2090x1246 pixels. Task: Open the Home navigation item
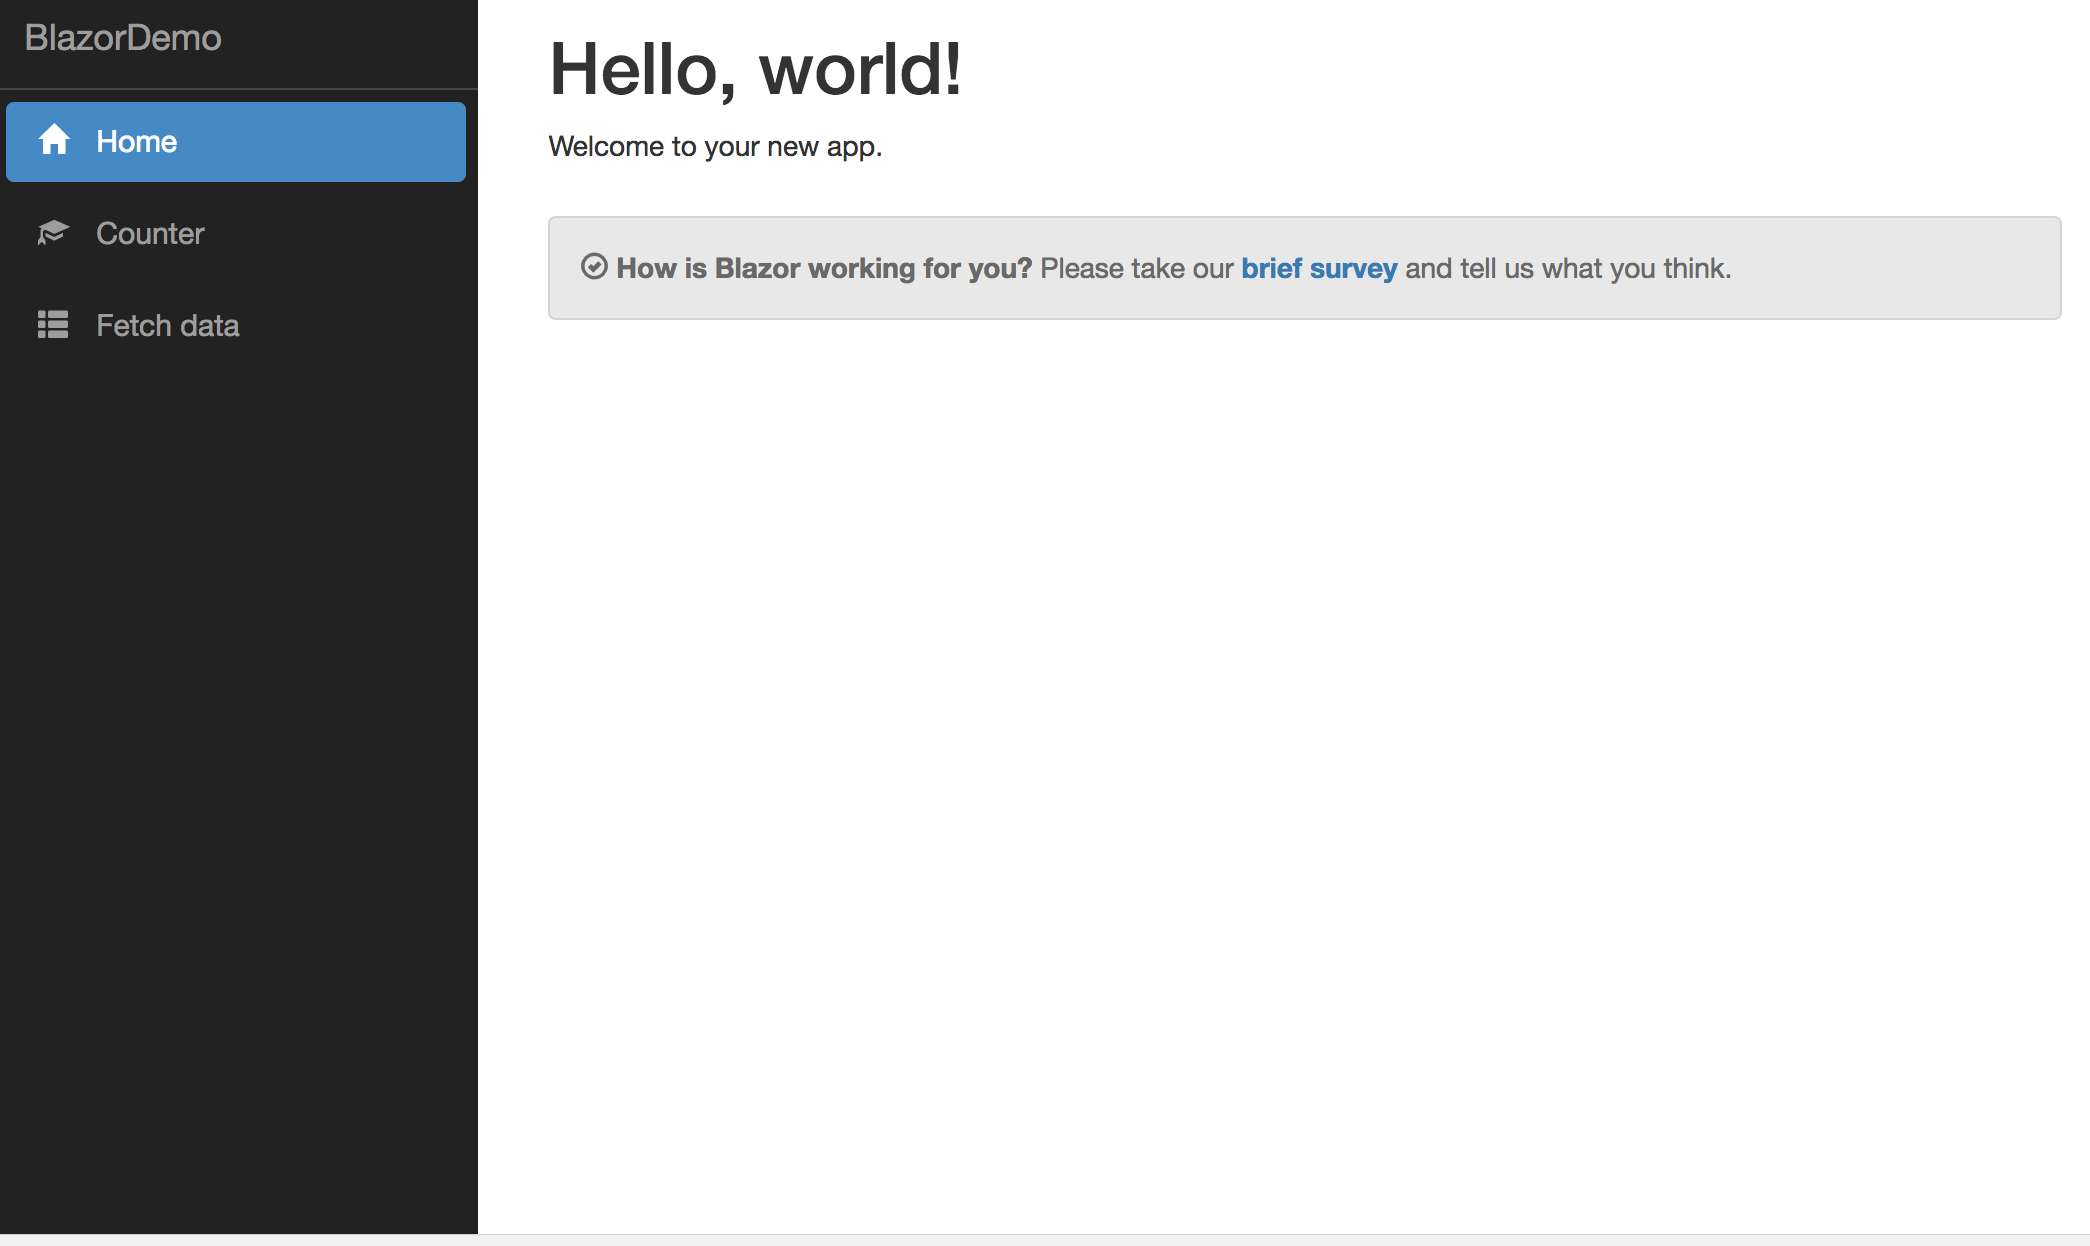point(236,142)
